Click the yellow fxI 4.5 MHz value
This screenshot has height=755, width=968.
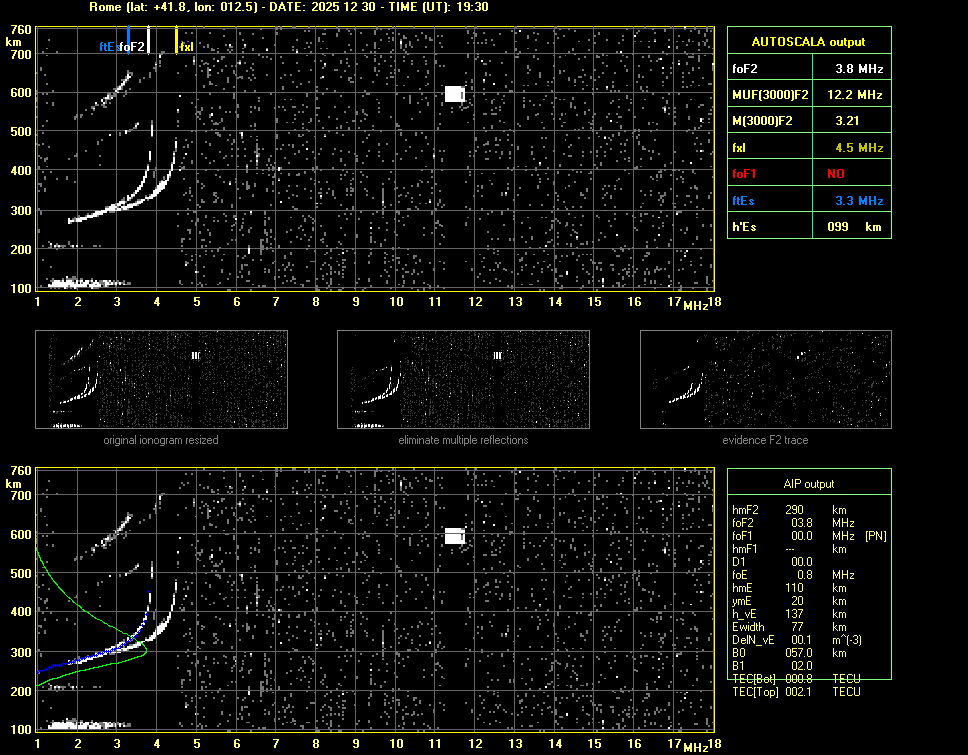(x=859, y=148)
